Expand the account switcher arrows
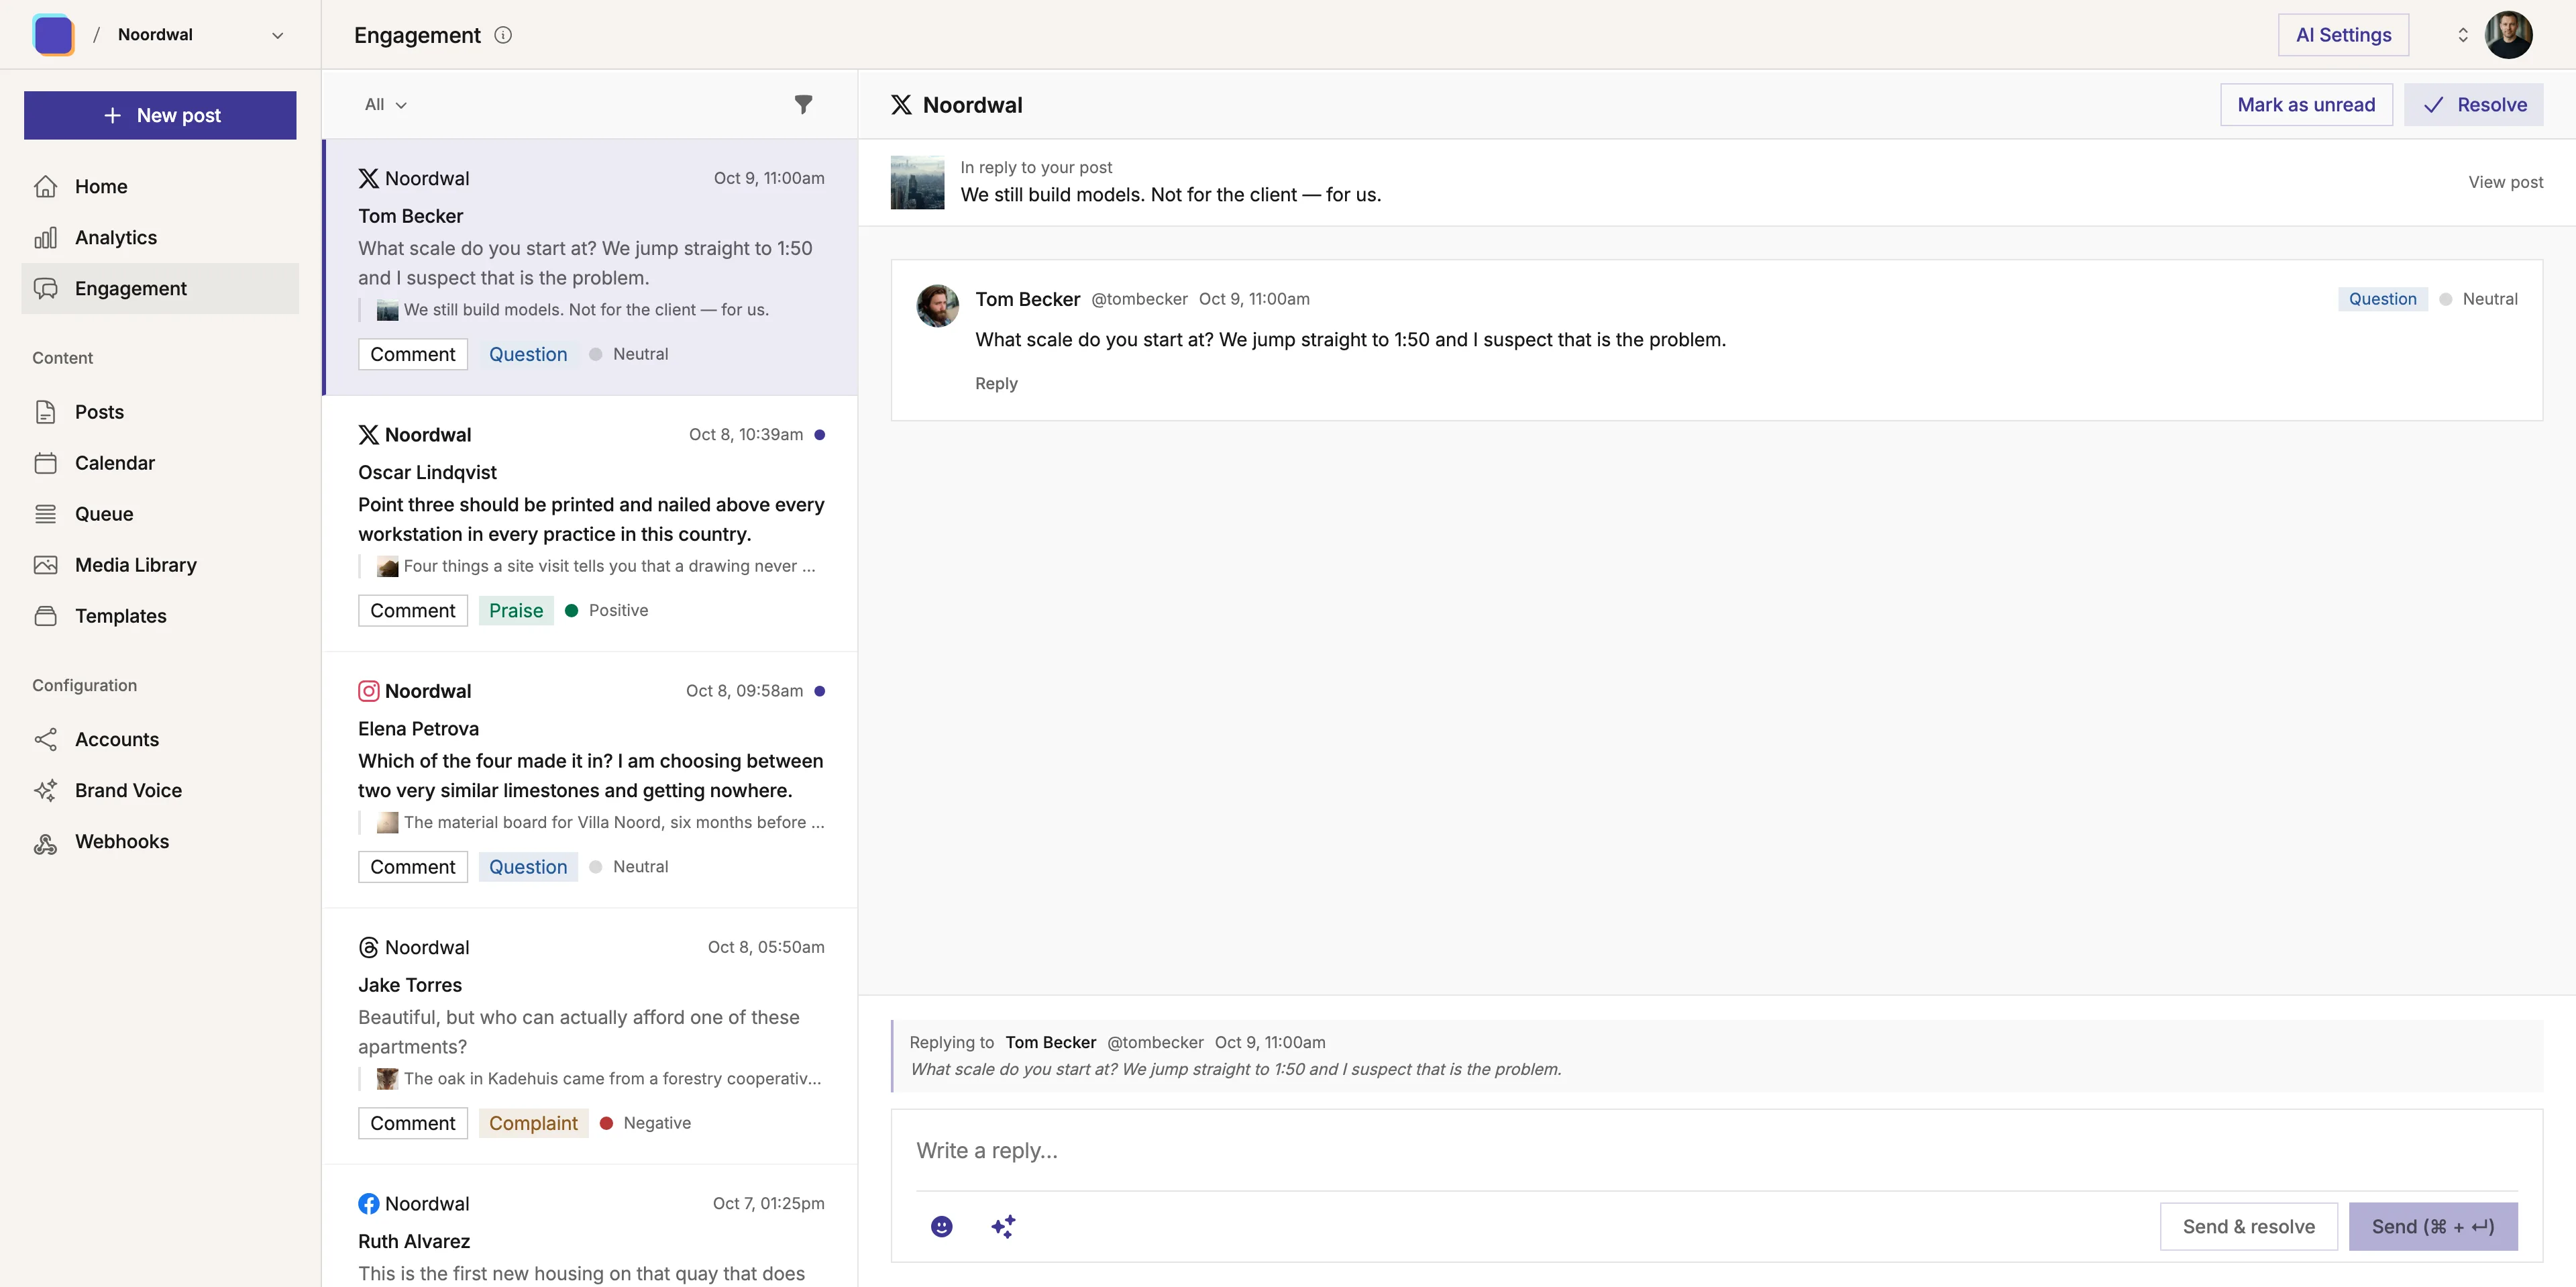The image size is (2576, 1287). [x=2462, y=35]
